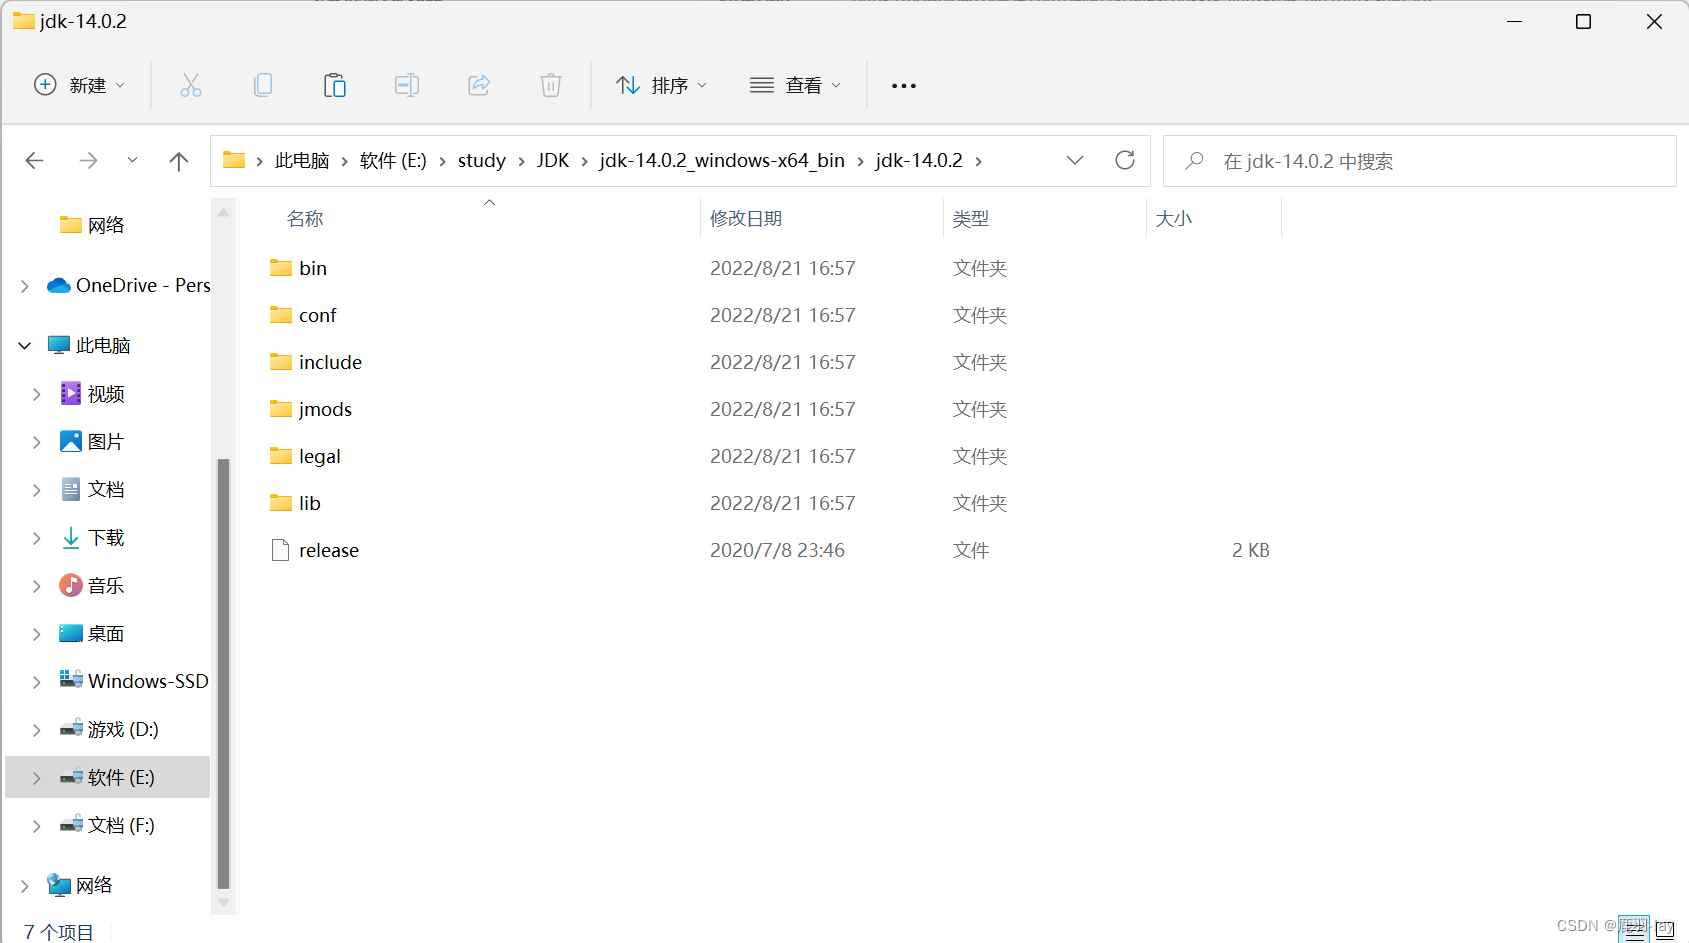Expand the OneDrive tree node

(x=25, y=286)
